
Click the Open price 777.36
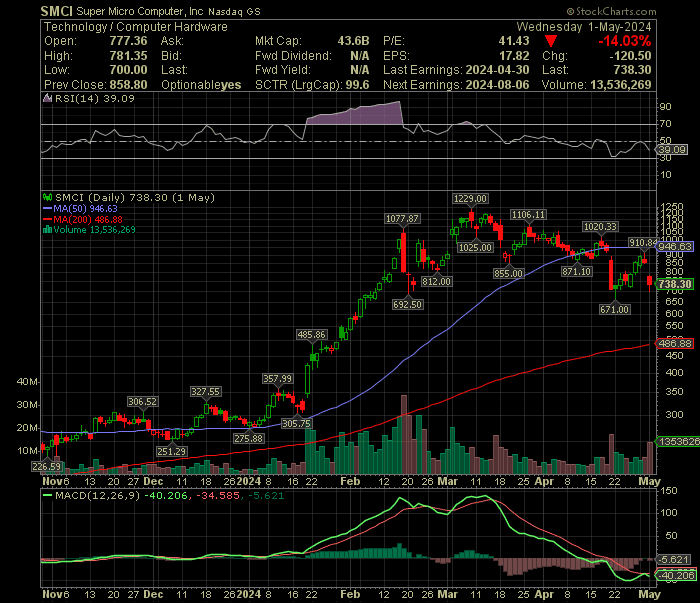(x=129, y=41)
